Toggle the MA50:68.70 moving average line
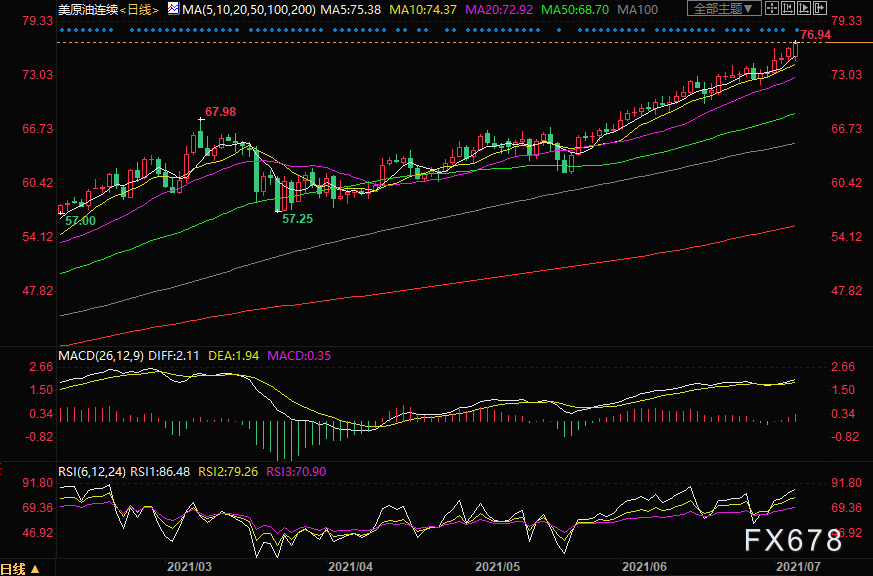Image resolution: width=873 pixels, height=576 pixels. (575, 9)
